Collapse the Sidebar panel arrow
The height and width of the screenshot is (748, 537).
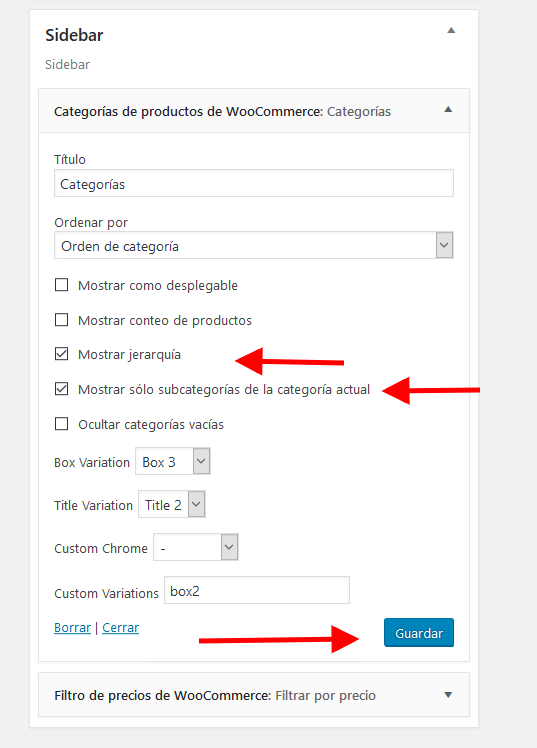coord(451,31)
